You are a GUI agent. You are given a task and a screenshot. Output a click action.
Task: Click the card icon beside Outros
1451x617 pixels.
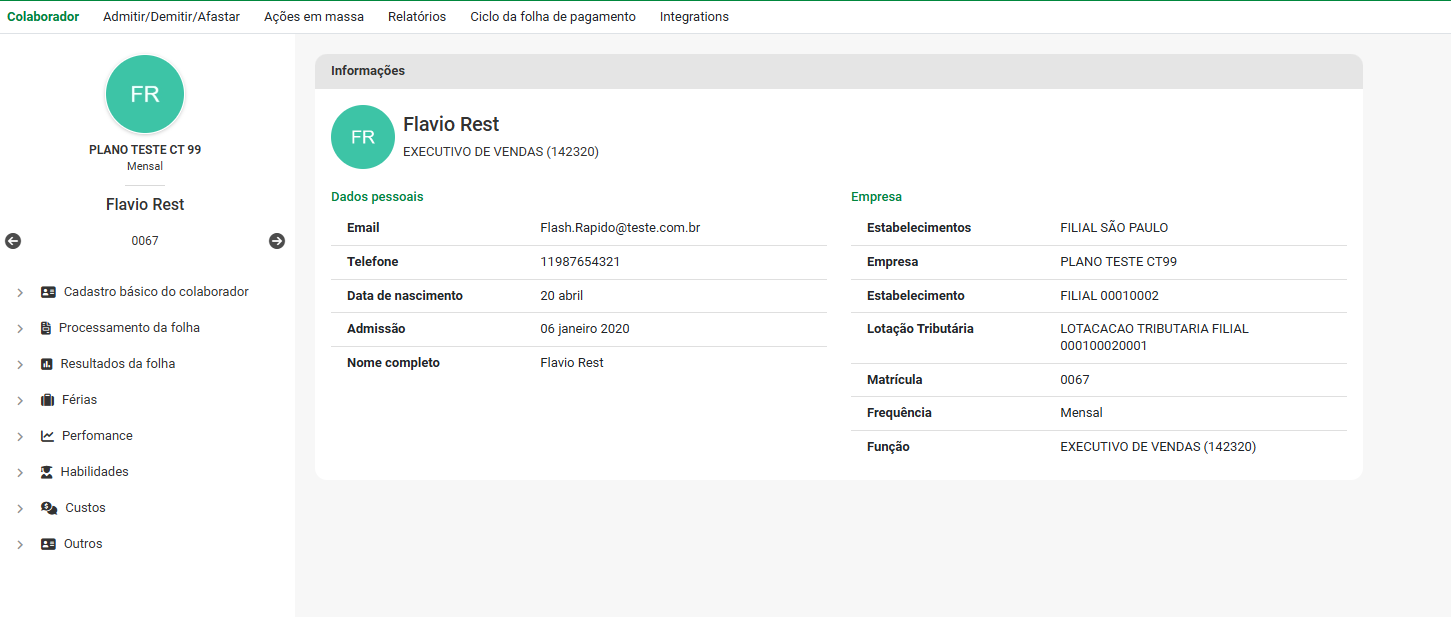click(48, 544)
